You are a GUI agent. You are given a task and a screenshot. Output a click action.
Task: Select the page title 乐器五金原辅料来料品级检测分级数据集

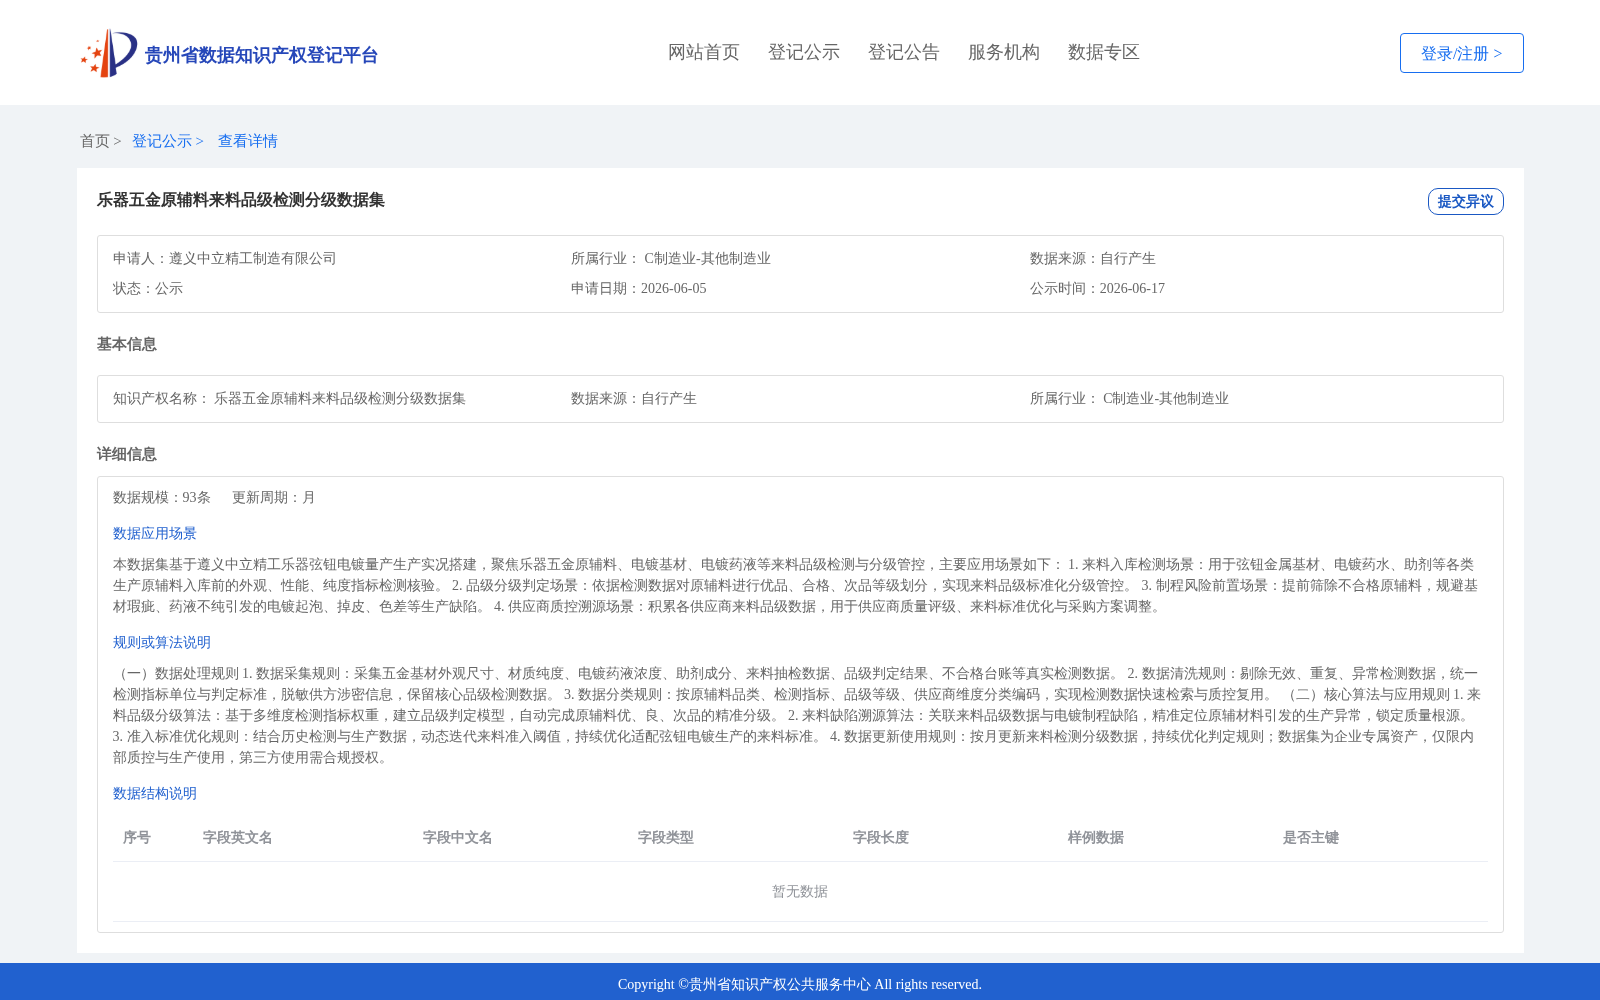[241, 200]
